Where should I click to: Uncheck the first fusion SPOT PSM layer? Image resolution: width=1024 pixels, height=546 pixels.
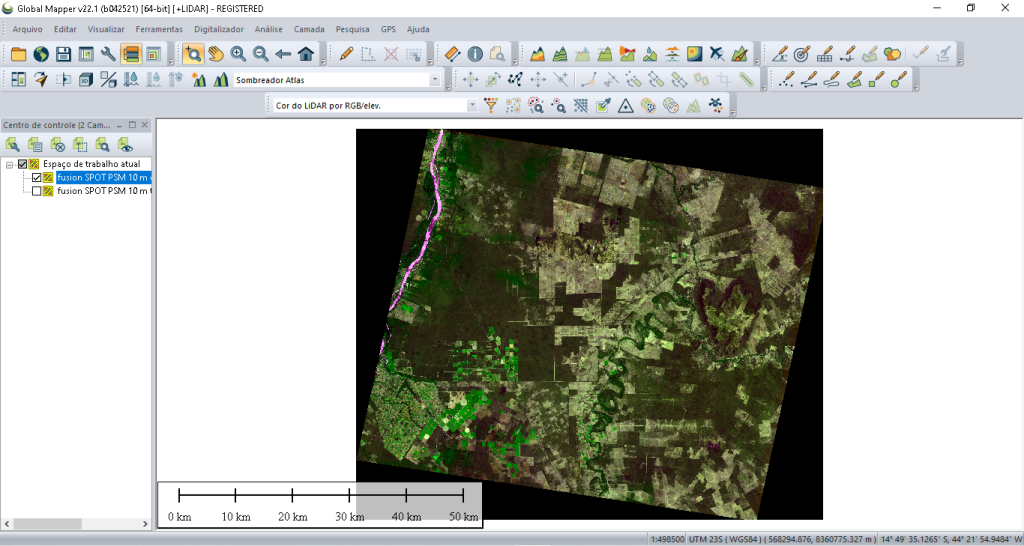37,178
